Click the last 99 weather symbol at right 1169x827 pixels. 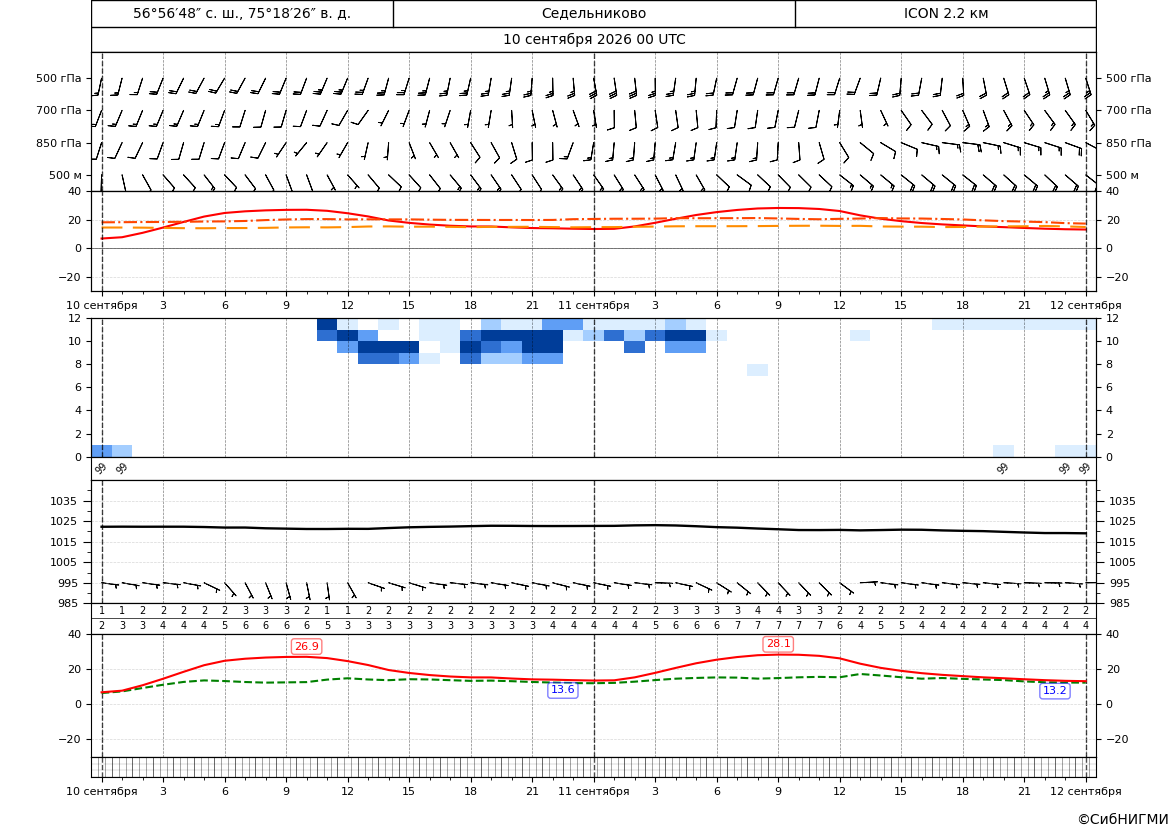[x=1084, y=468]
